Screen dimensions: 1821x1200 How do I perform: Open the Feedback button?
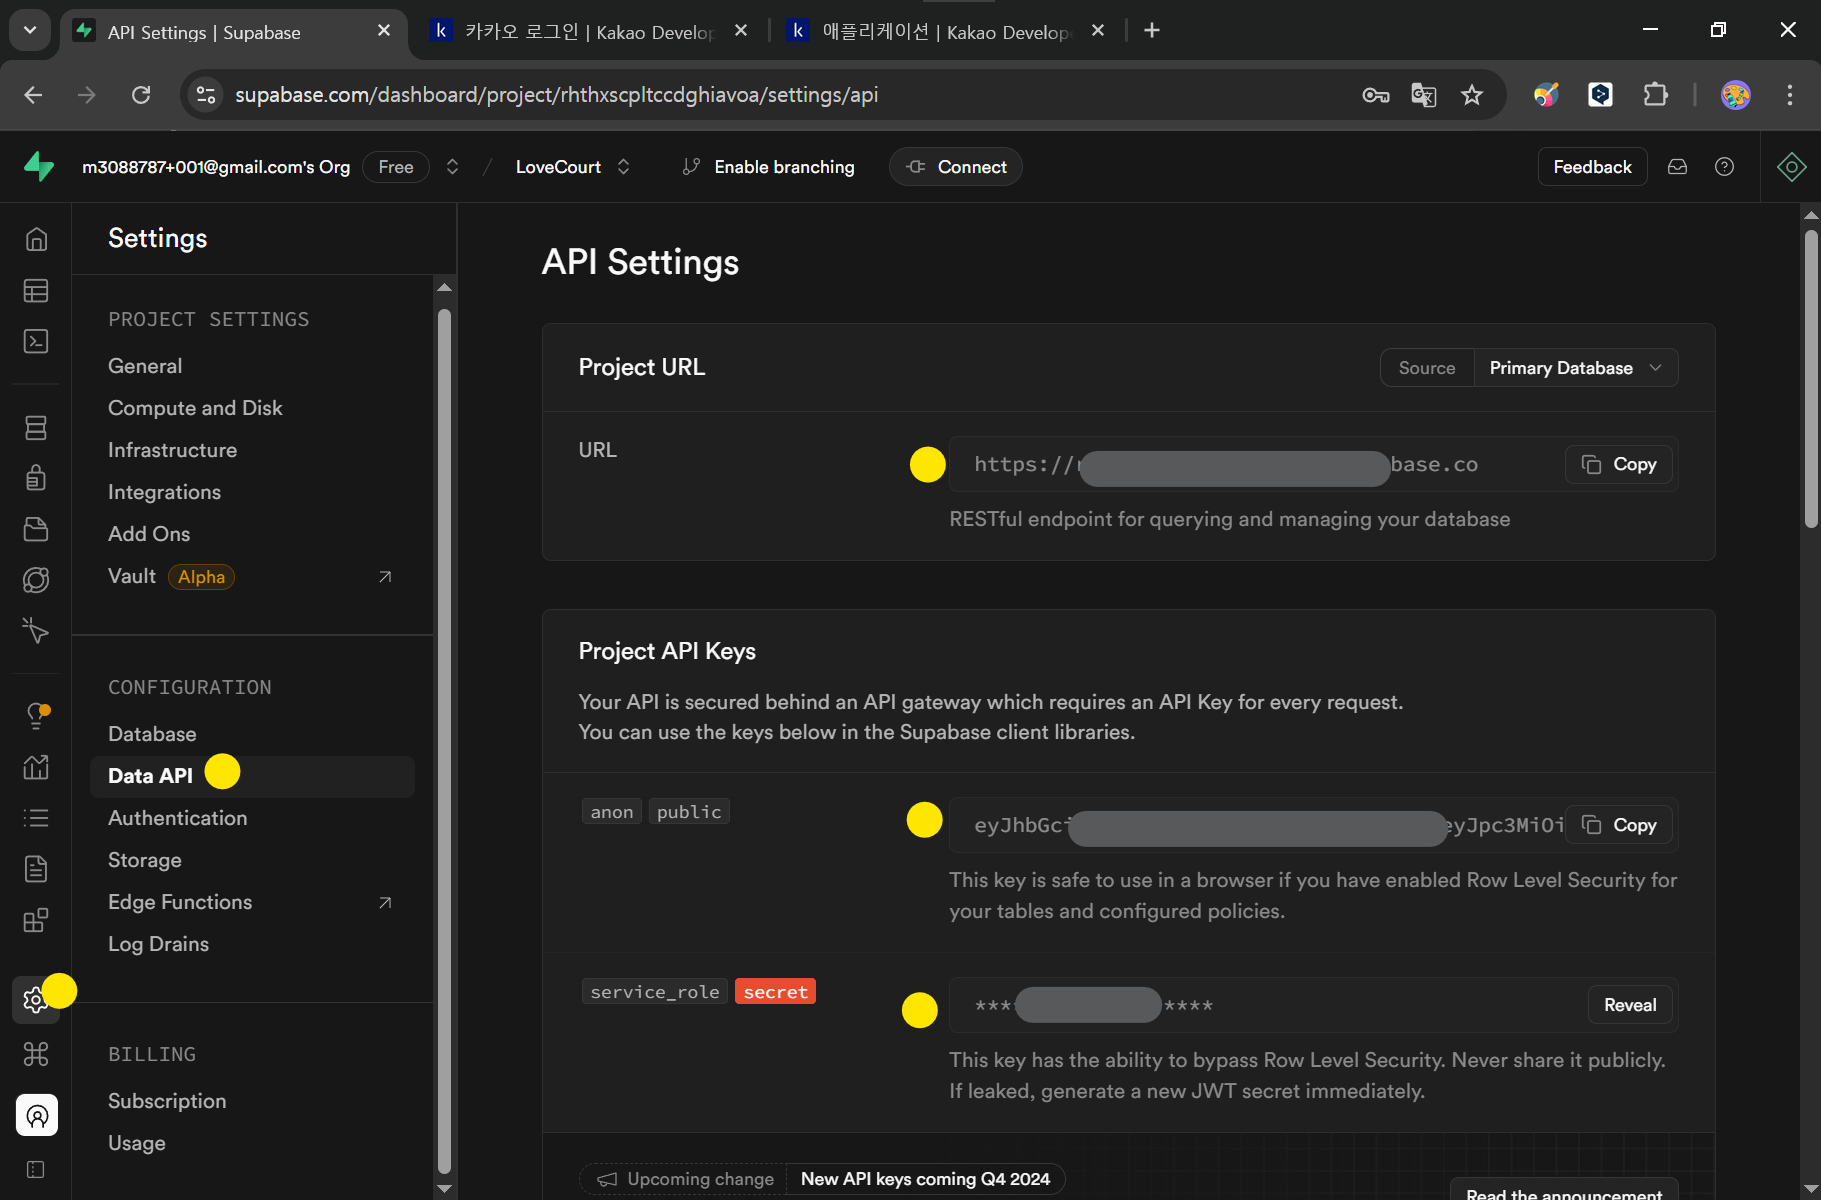(1592, 167)
